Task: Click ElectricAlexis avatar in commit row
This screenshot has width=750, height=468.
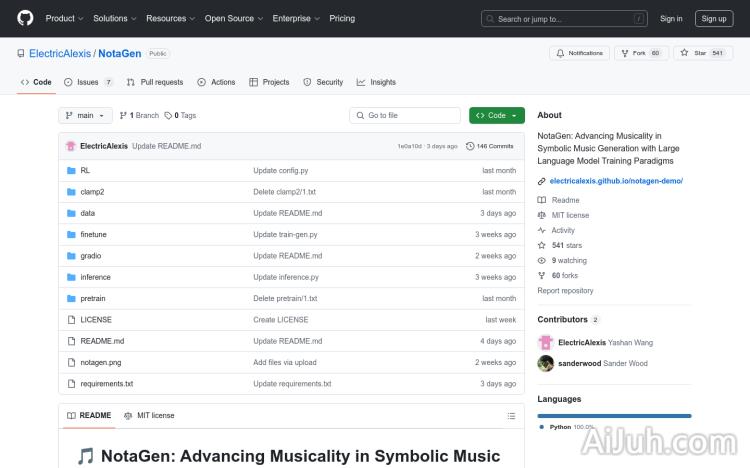Action: [71, 146]
